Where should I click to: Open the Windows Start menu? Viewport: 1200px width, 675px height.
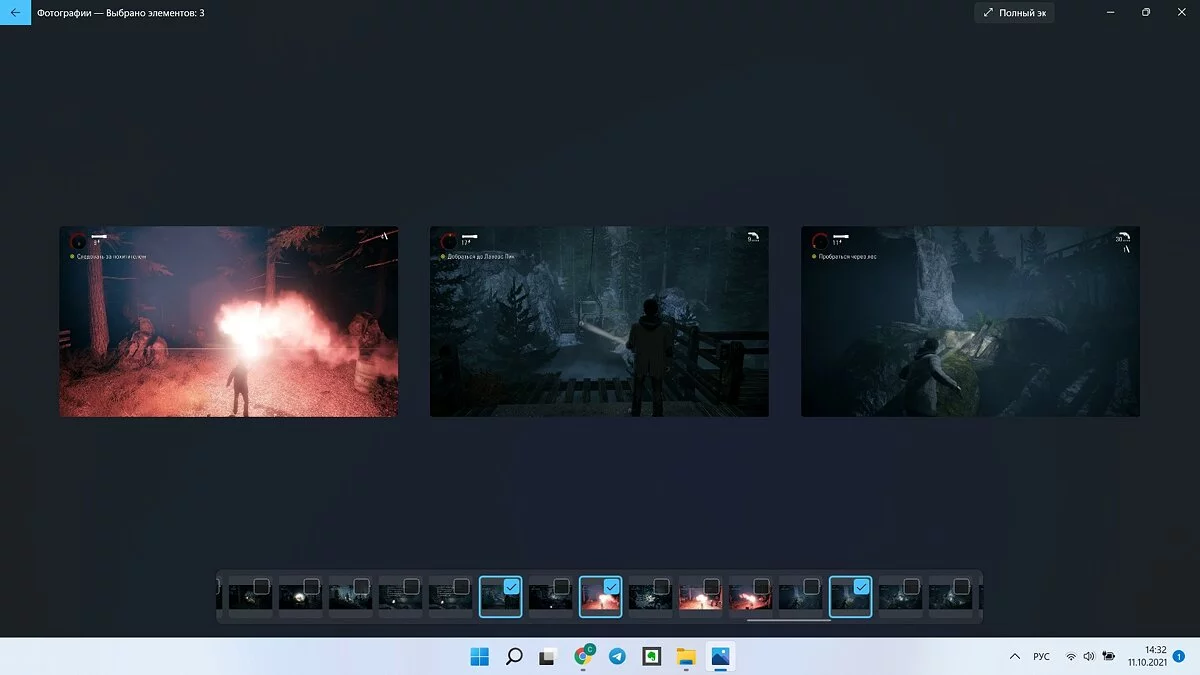pyautogui.click(x=480, y=656)
